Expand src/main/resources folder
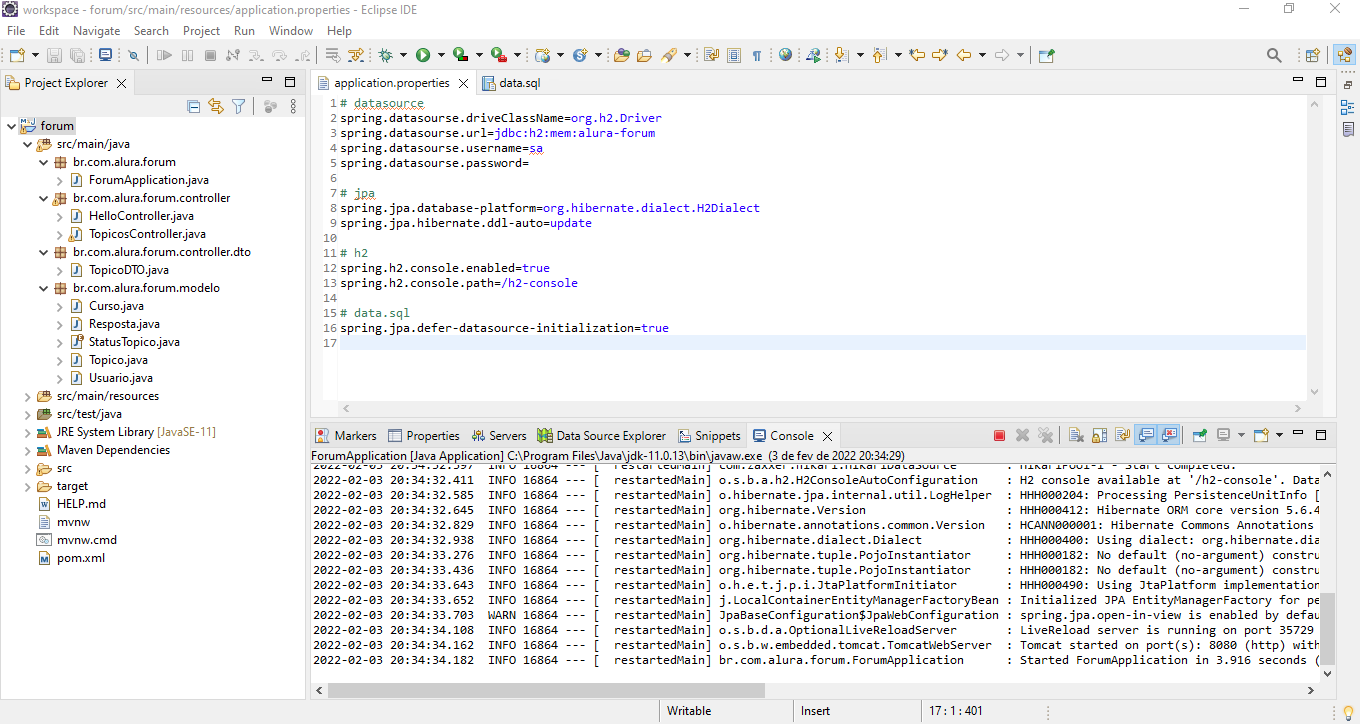Screen dimensions: 1360x724 [x=27, y=396]
